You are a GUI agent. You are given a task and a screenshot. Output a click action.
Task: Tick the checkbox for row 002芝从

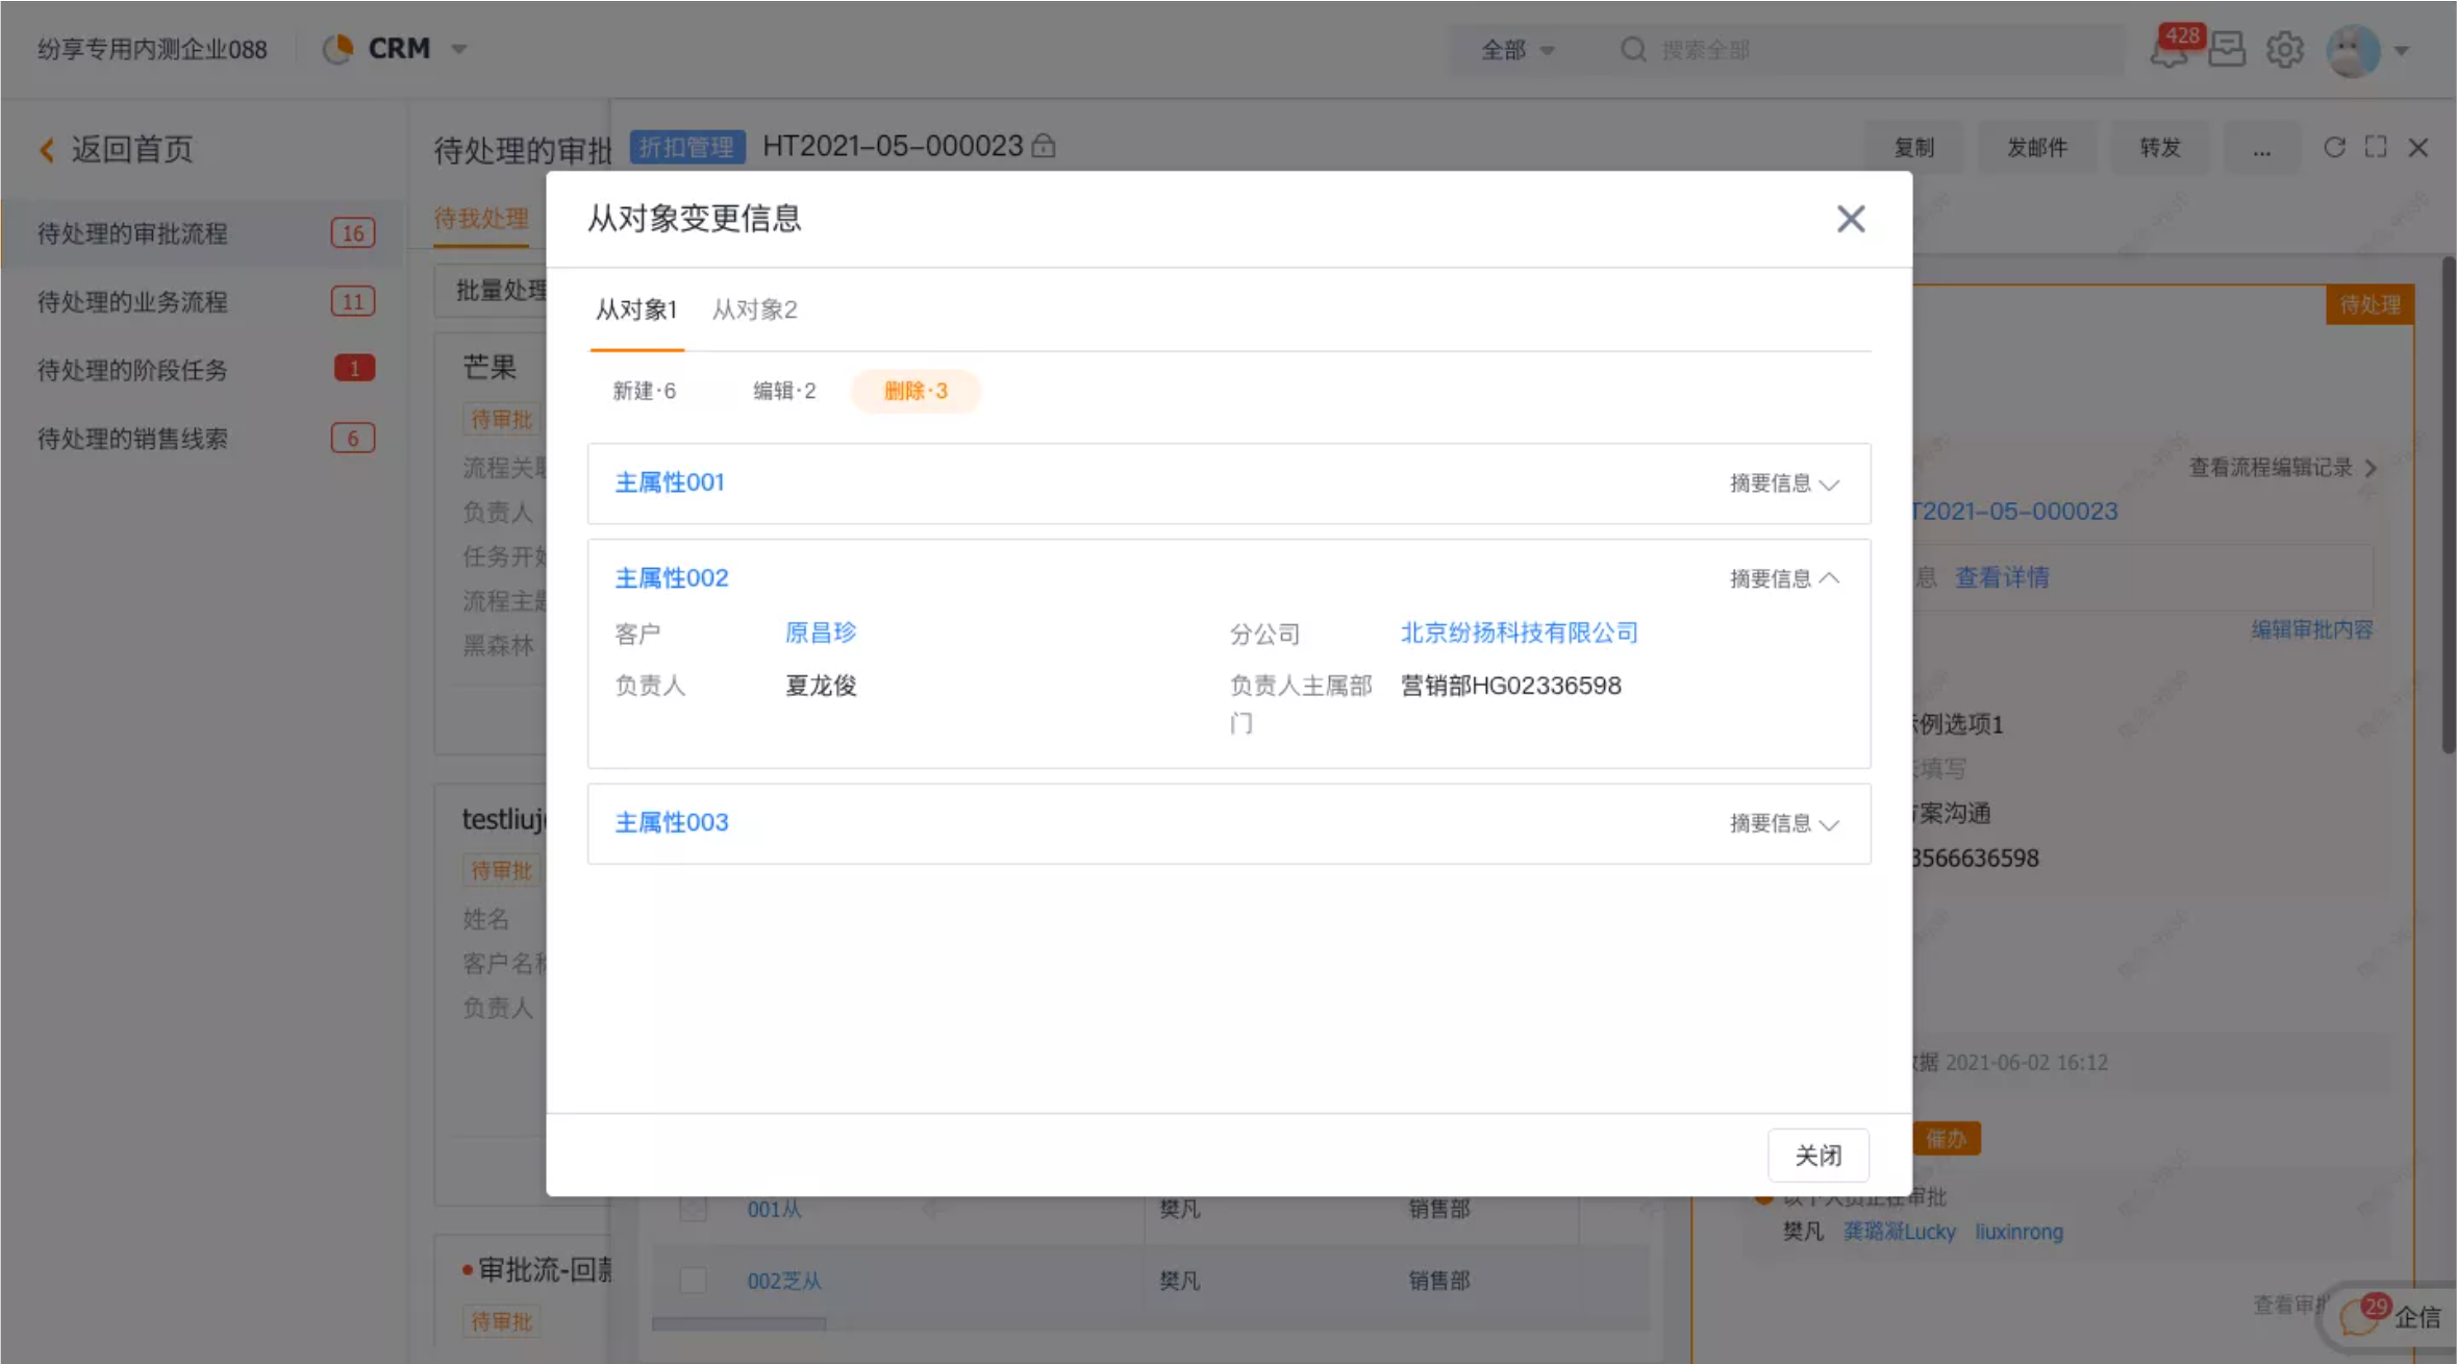693,1281
